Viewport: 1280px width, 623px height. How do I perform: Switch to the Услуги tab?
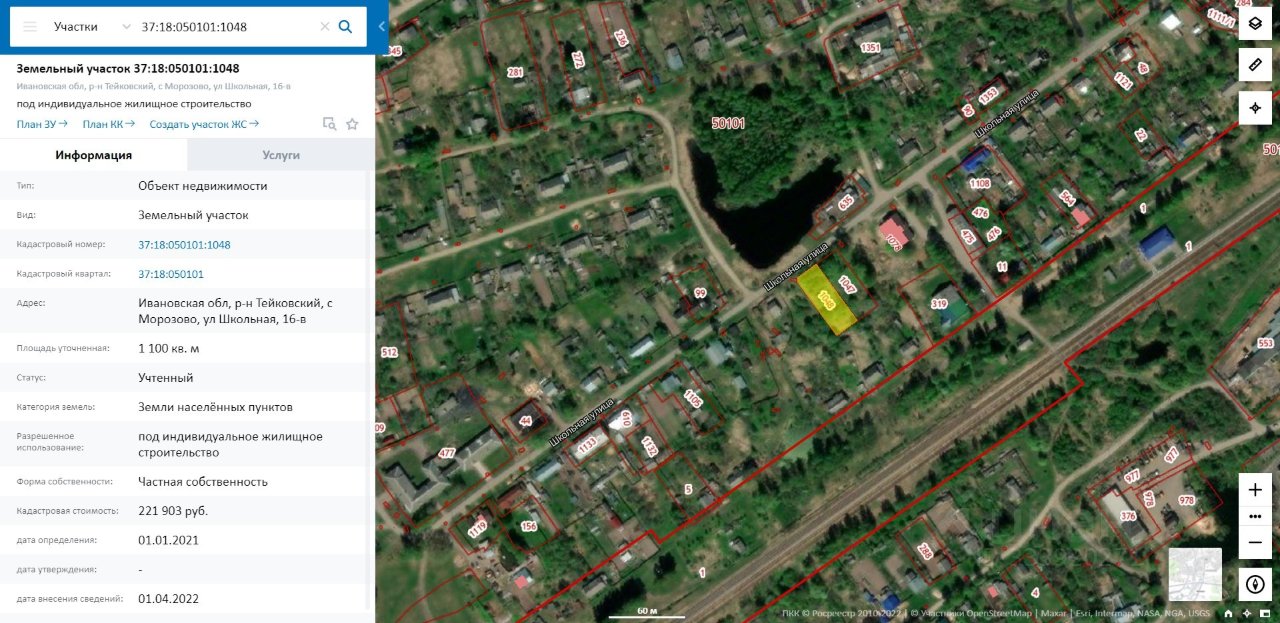[x=281, y=155]
